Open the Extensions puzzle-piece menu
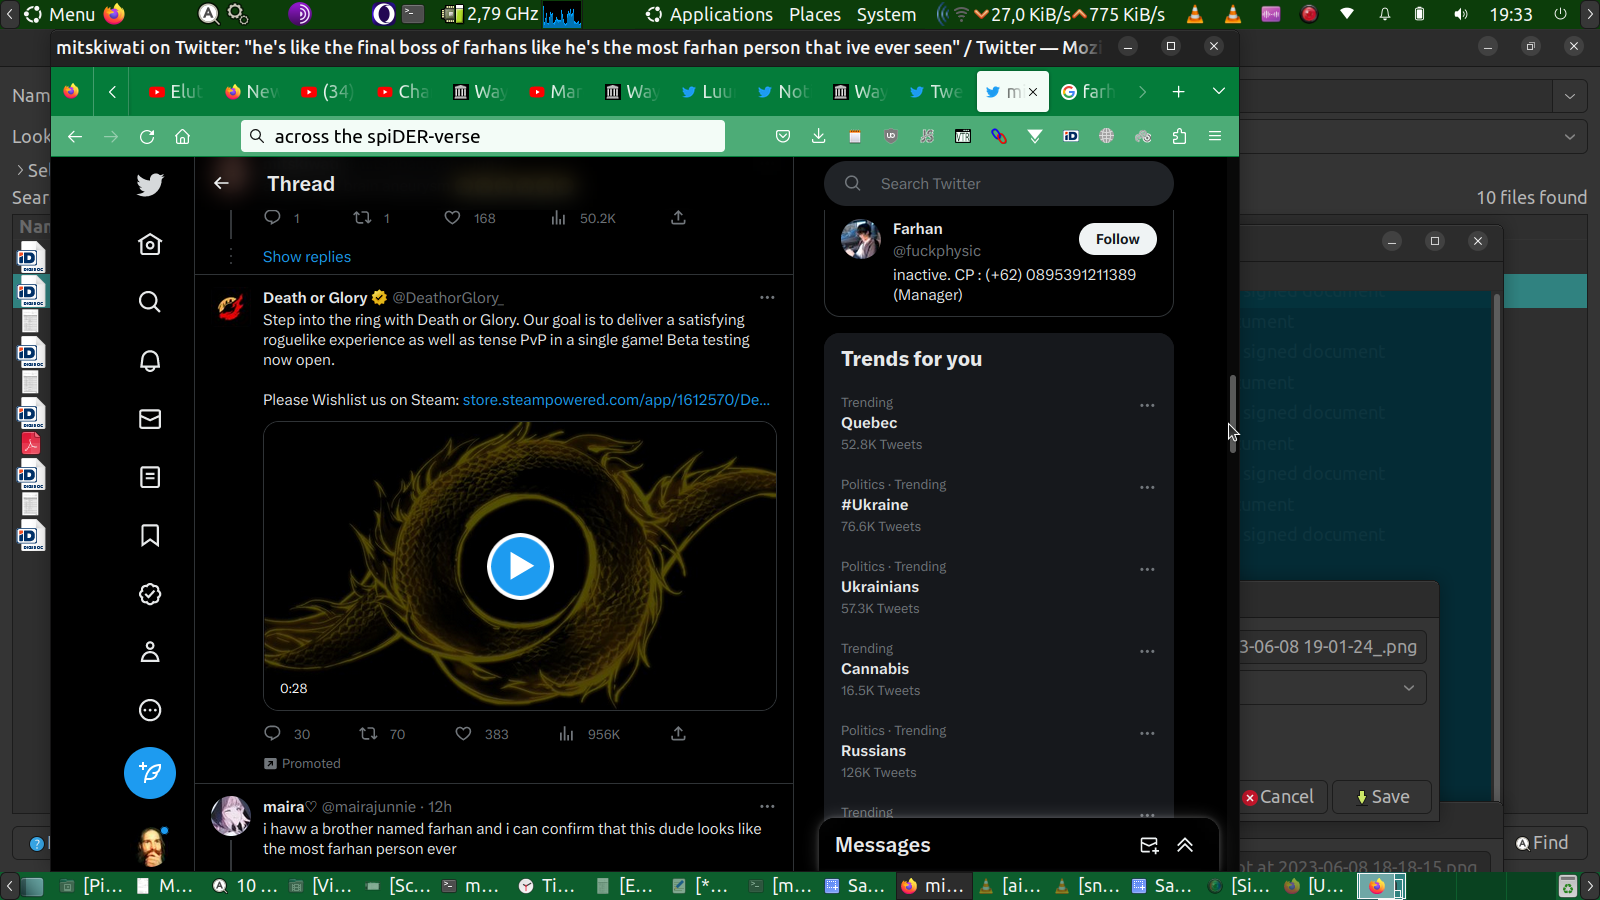The image size is (1600, 900). point(1179,136)
